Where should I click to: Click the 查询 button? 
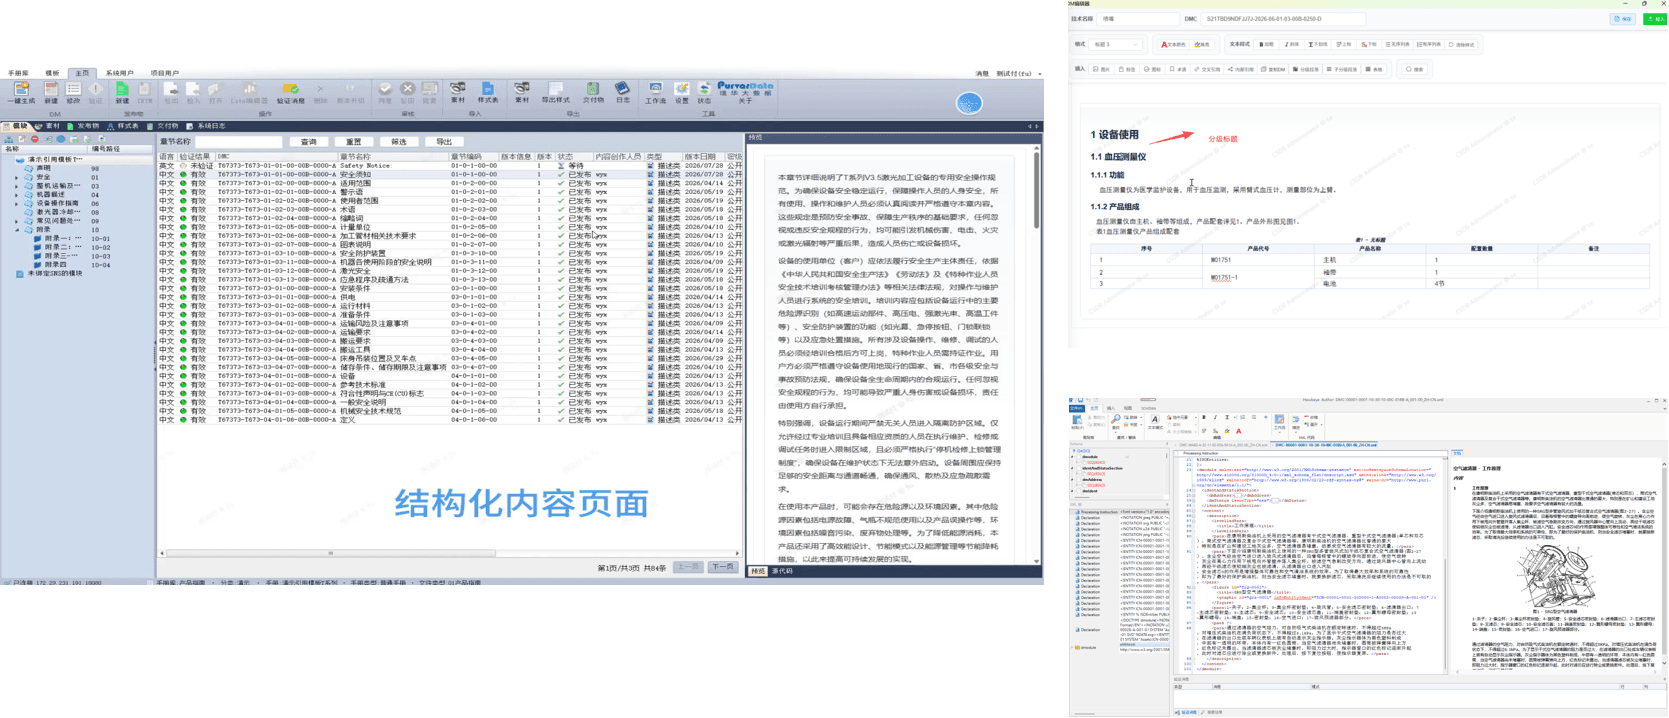point(309,142)
